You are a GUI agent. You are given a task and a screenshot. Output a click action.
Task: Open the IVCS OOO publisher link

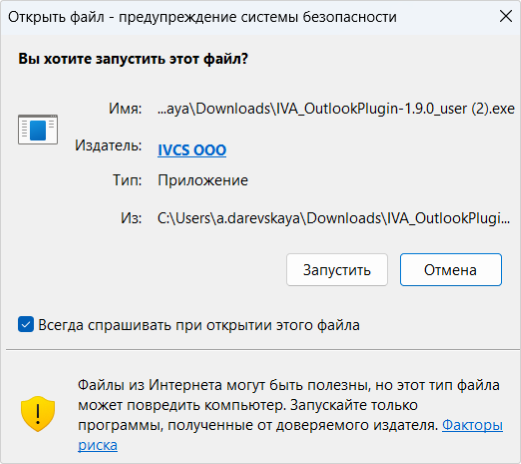tap(192, 150)
